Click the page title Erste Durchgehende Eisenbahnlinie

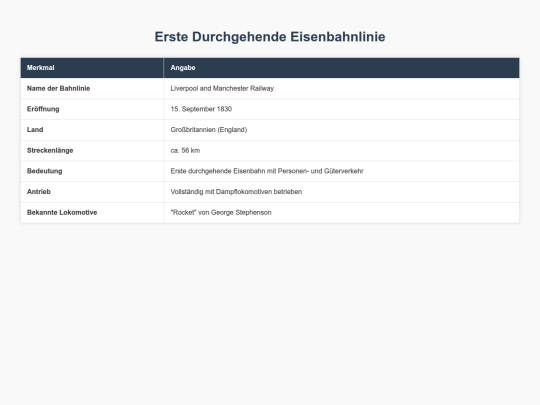(x=270, y=37)
